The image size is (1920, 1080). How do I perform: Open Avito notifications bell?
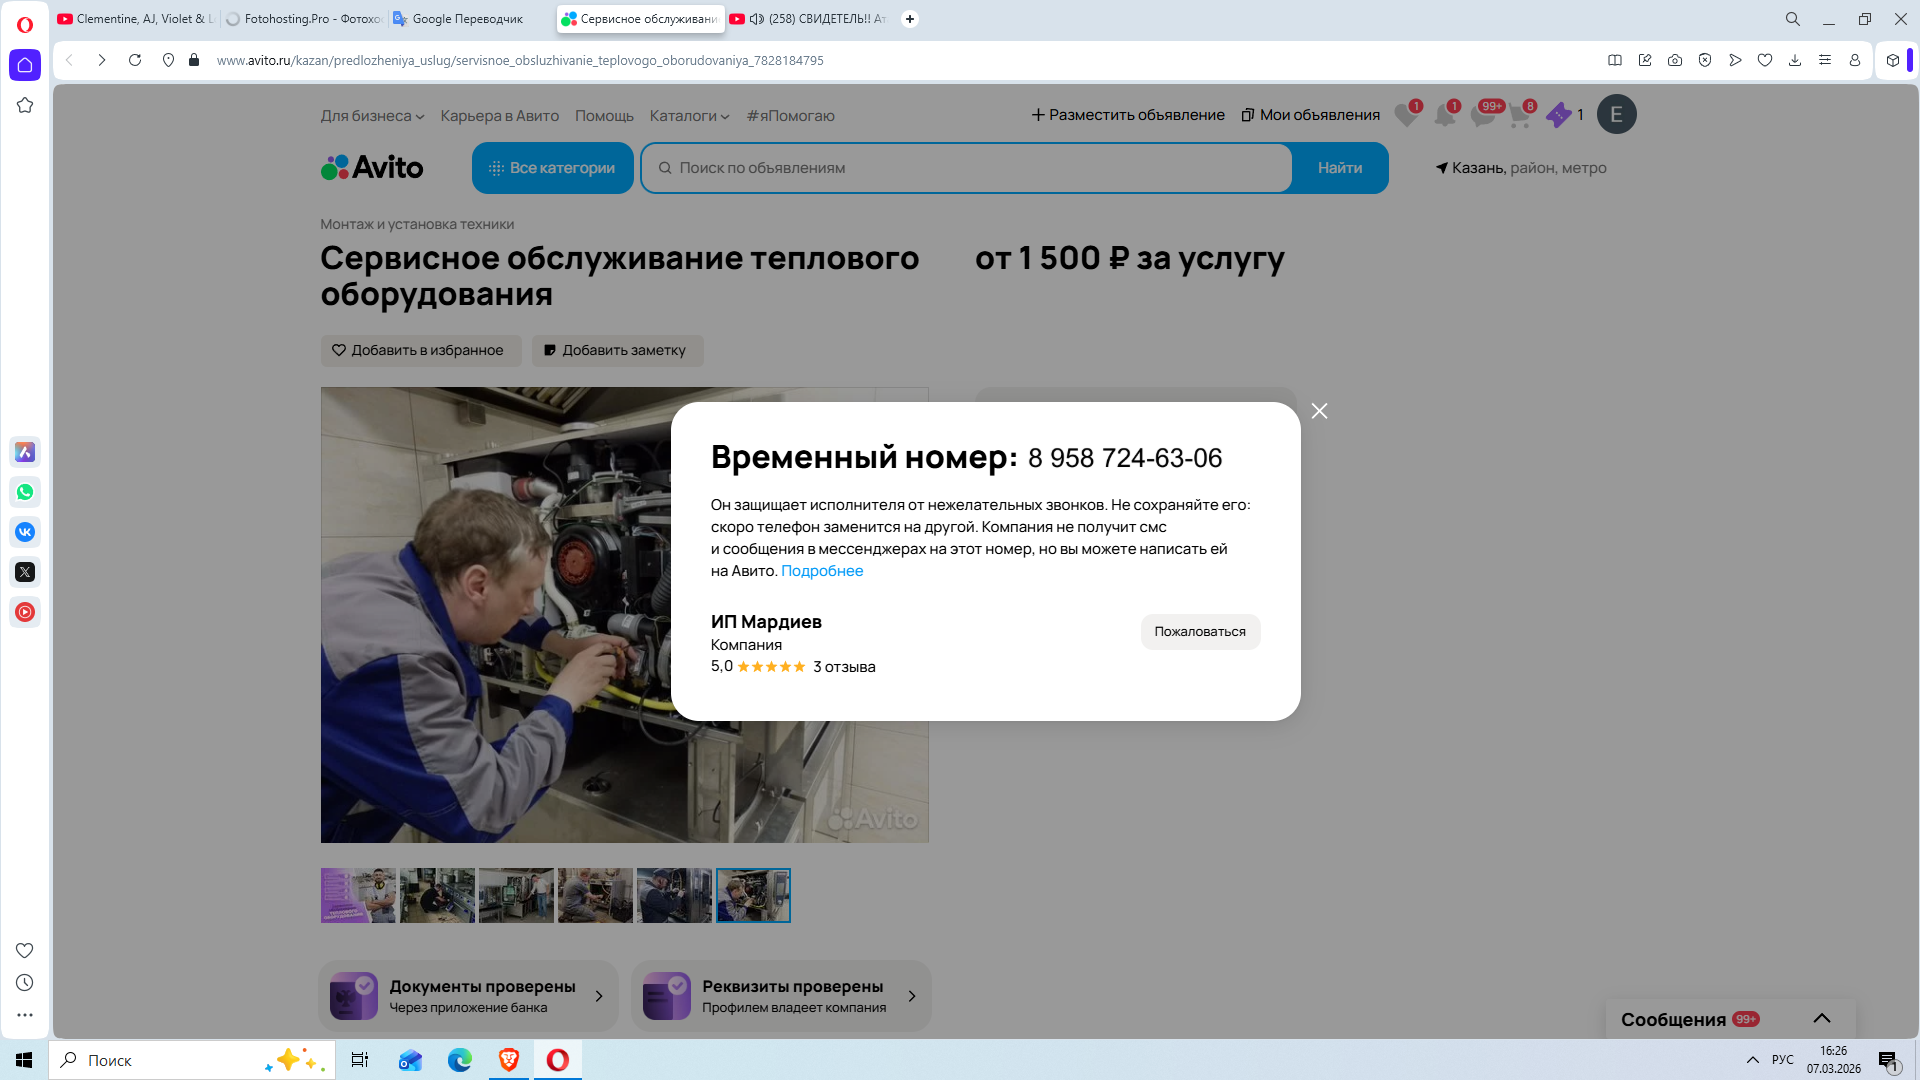[1444, 115]
